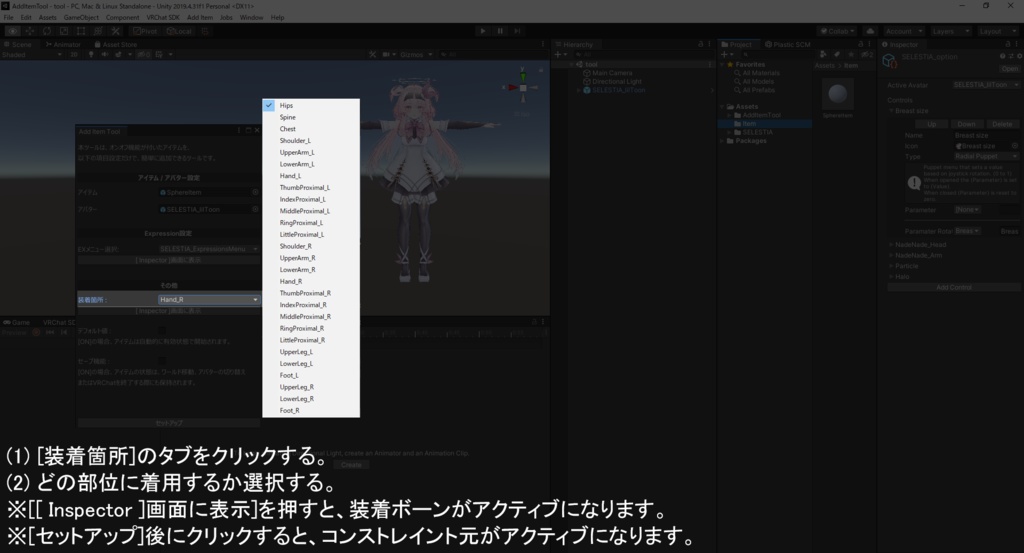Toggle scene lighting bulb icon

[91, 55]
